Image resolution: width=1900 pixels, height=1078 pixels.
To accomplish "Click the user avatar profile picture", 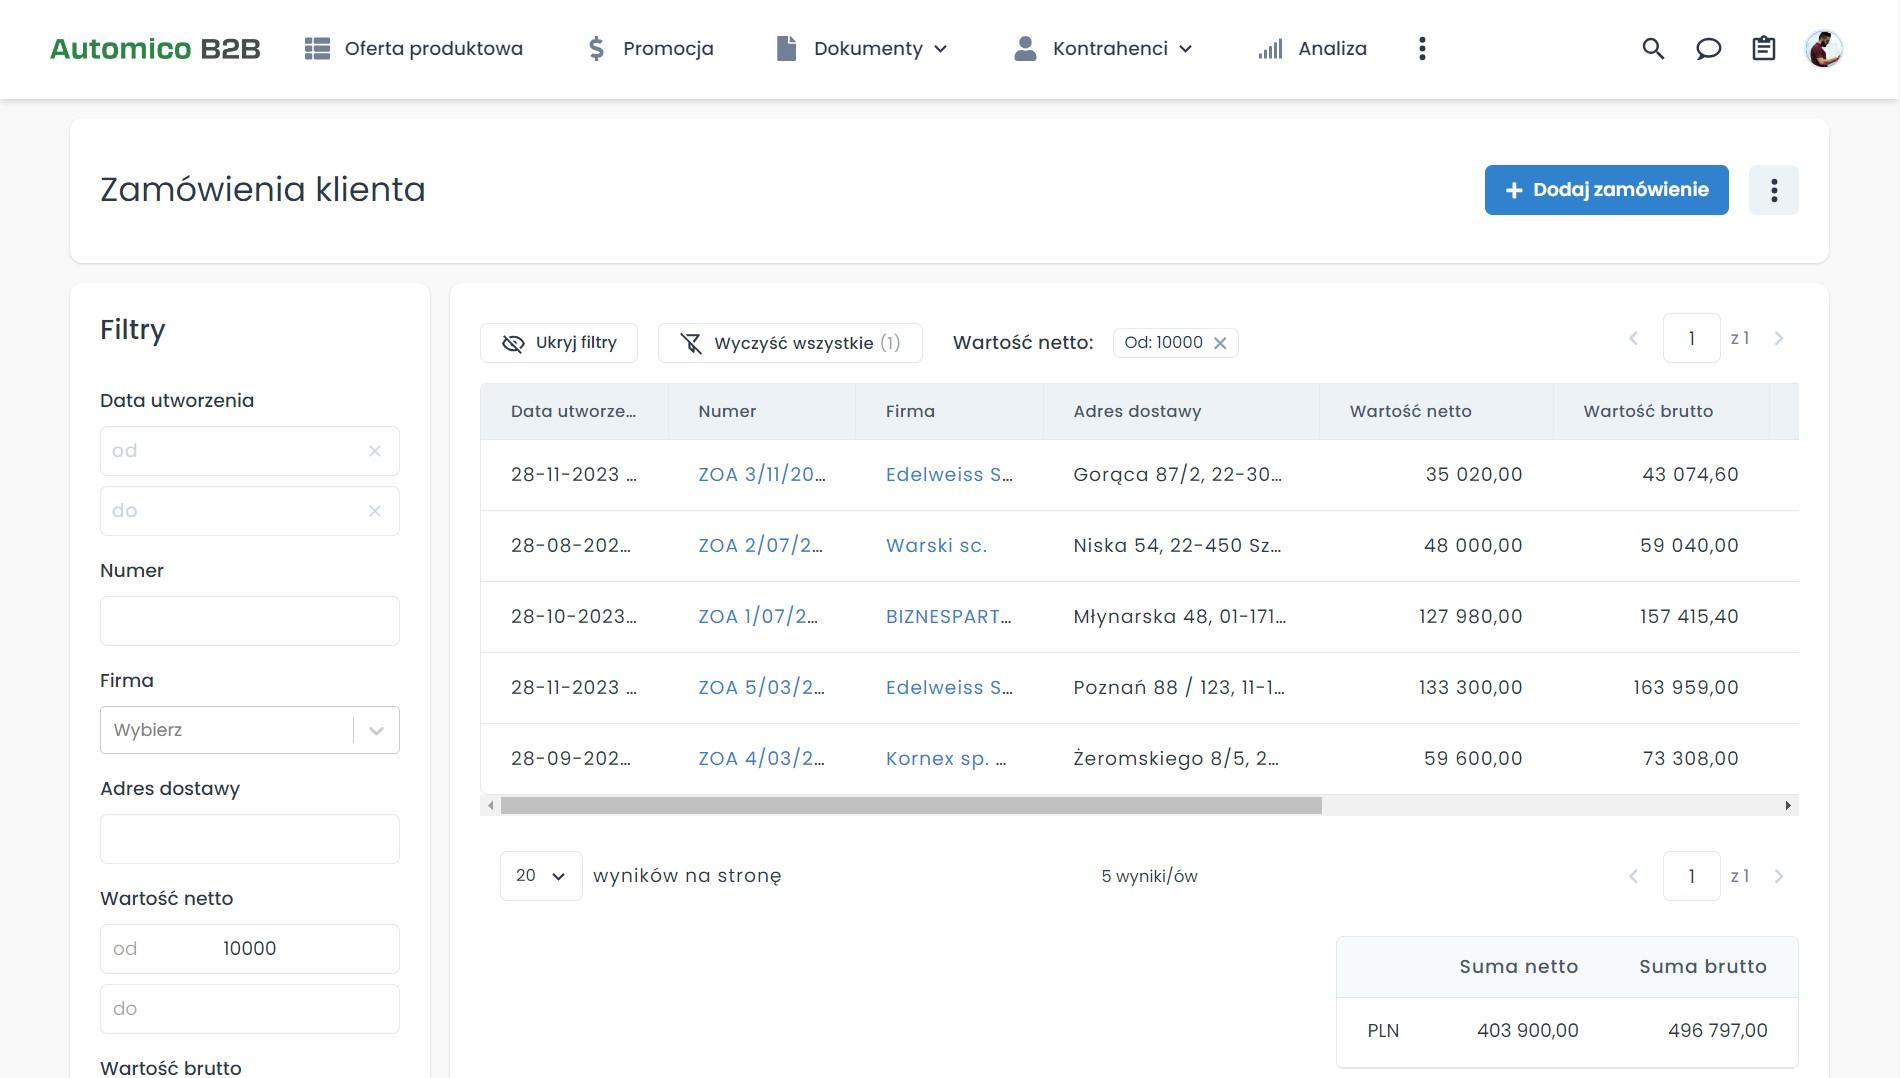I will click(x=1823, y=48).
